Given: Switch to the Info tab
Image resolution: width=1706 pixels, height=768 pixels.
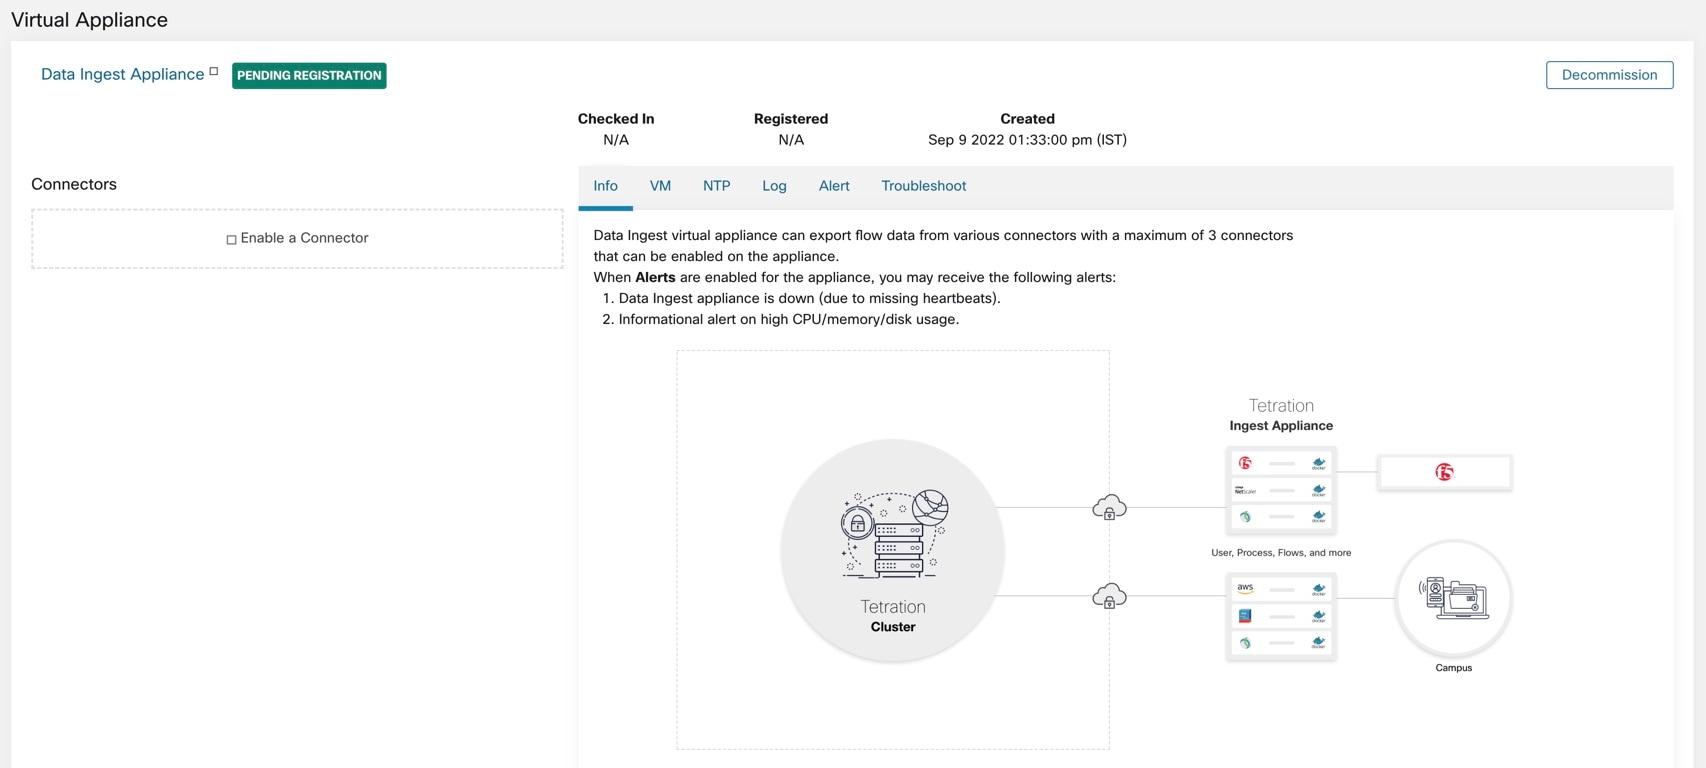Looking at the screenshot, I should (x=605, y=186).
